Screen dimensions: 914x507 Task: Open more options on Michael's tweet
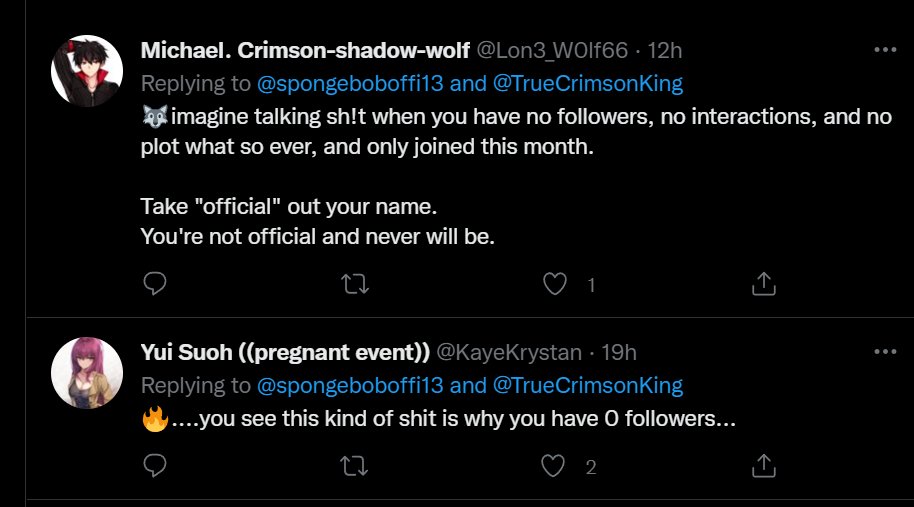(x=885, y=50)
